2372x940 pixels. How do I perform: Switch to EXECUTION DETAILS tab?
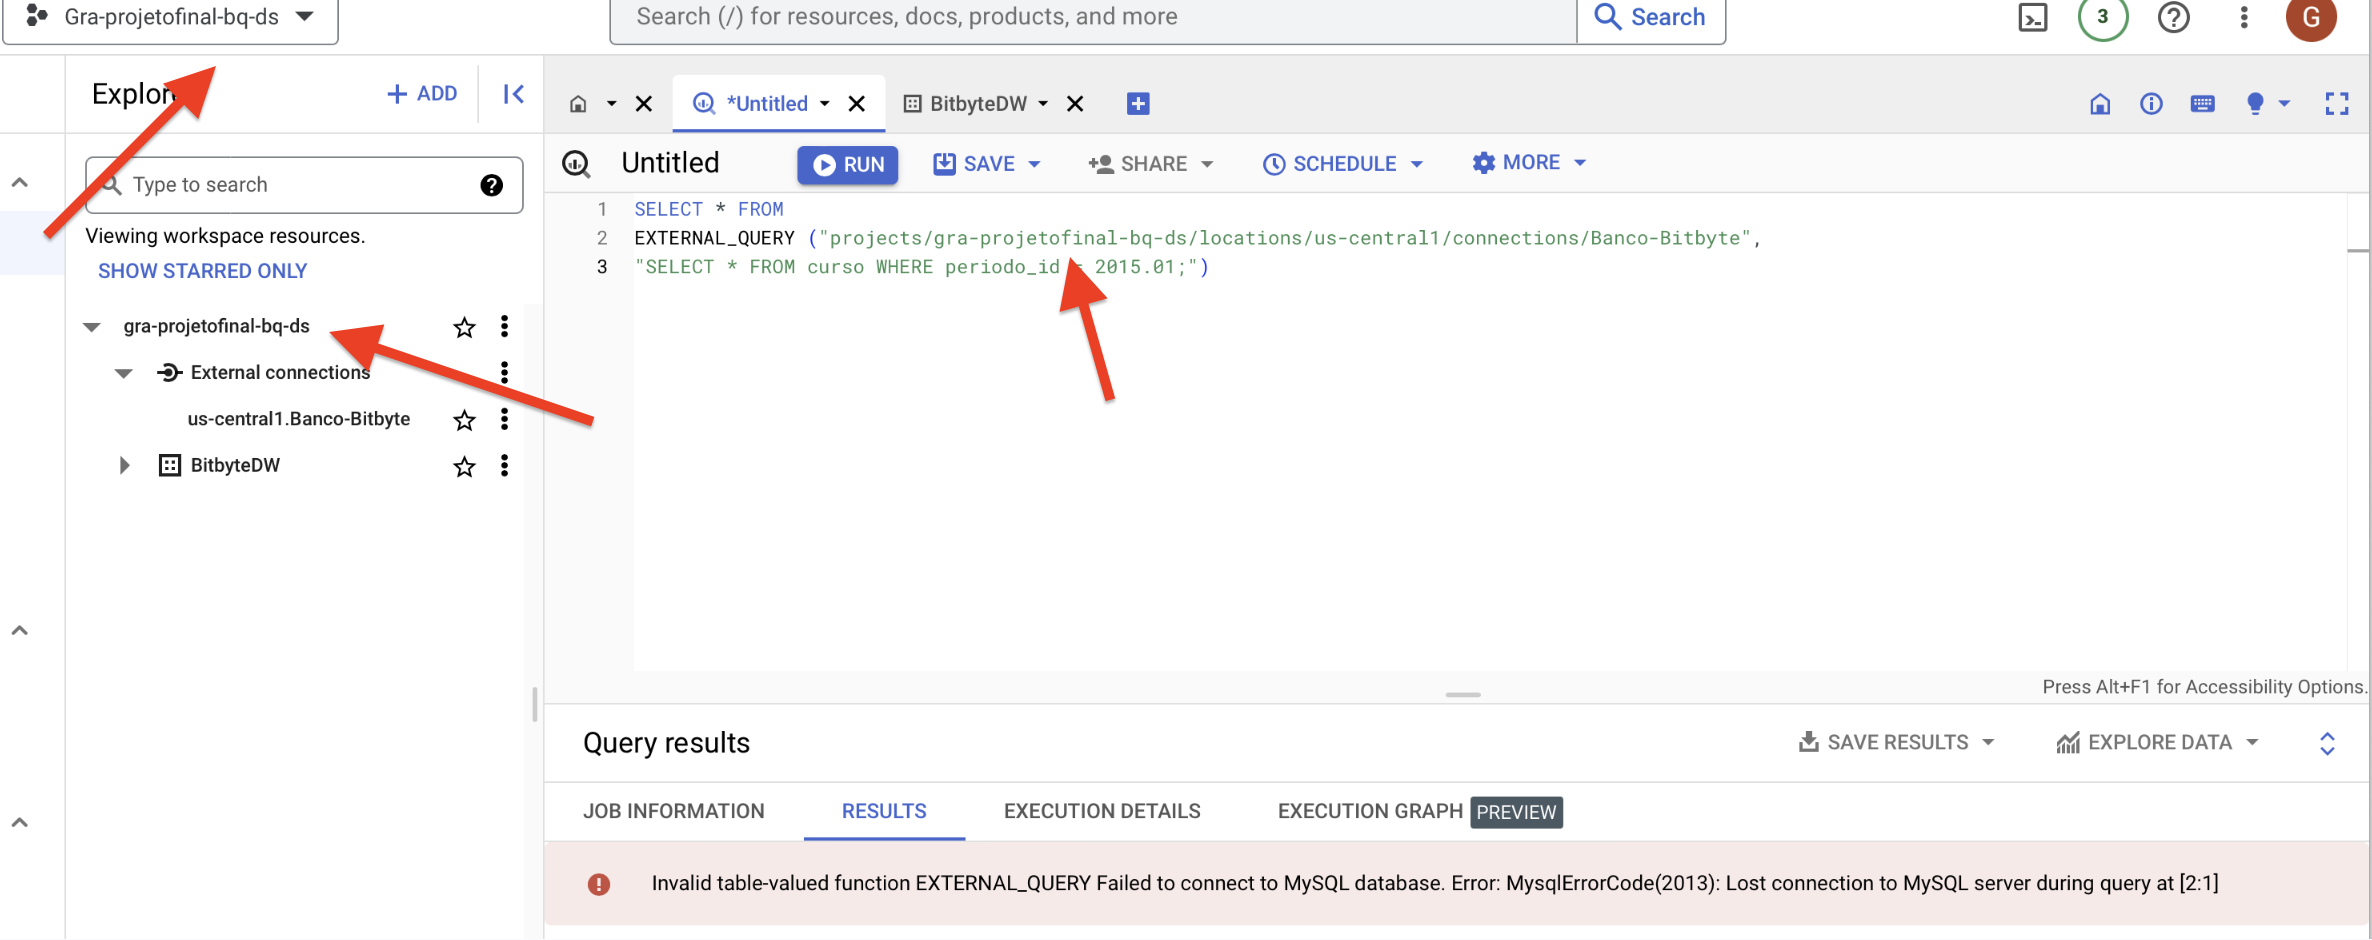(x=1102, y=811)
